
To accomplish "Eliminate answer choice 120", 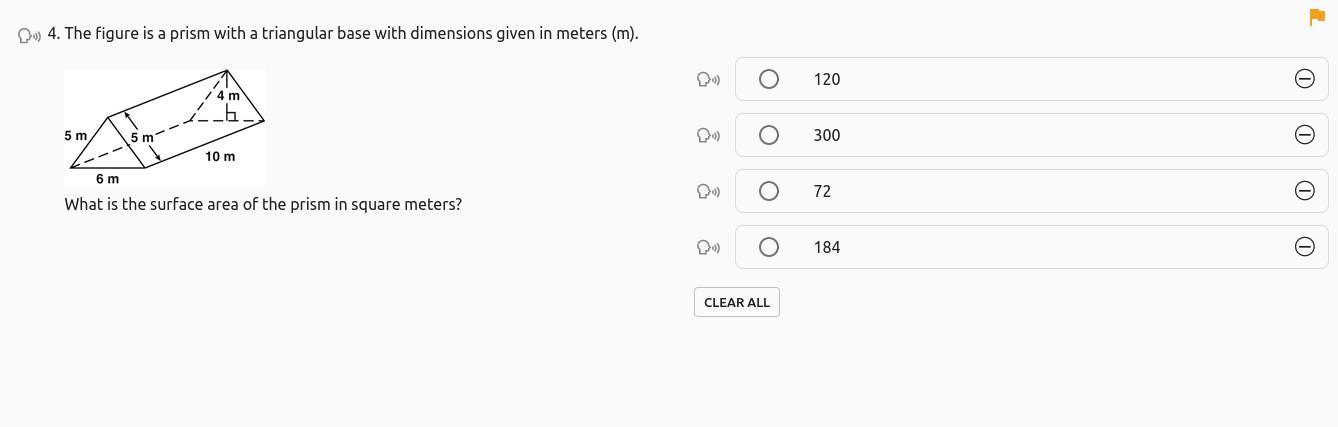I will (1304, 79).
